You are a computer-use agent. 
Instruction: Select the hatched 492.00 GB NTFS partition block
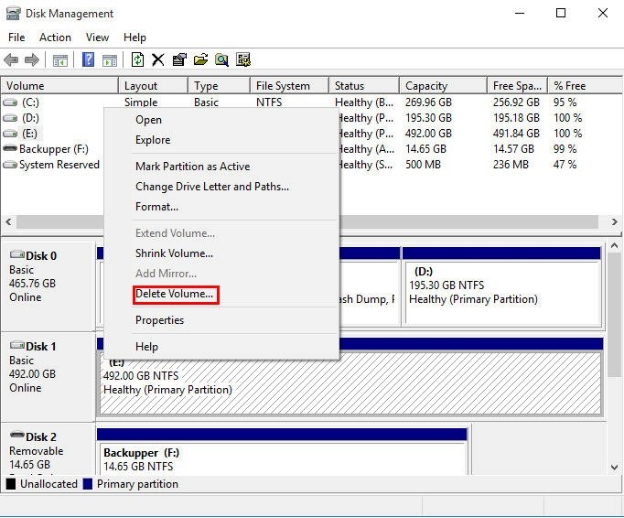tap(350, 384)
